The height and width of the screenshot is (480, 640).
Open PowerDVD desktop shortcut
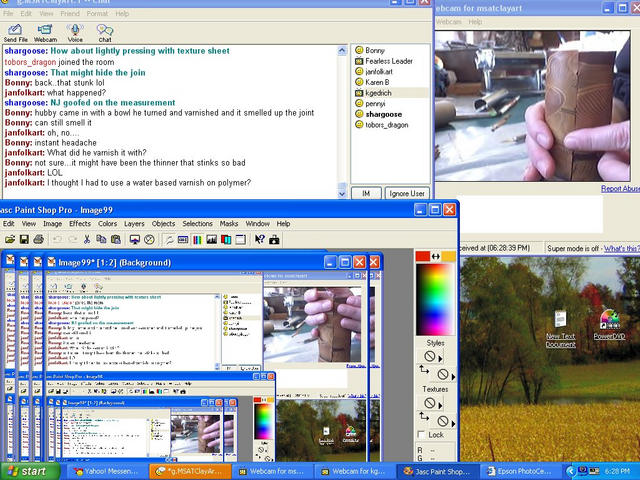609,324
